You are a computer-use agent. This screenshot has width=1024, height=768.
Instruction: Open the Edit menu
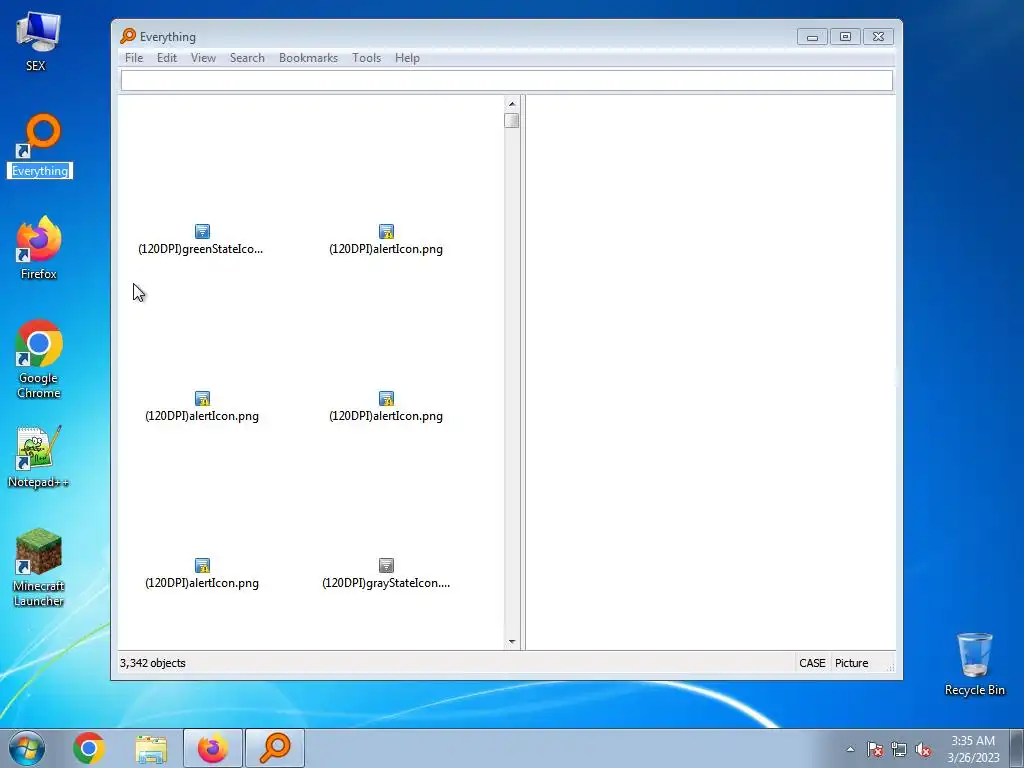click(167, 57)
